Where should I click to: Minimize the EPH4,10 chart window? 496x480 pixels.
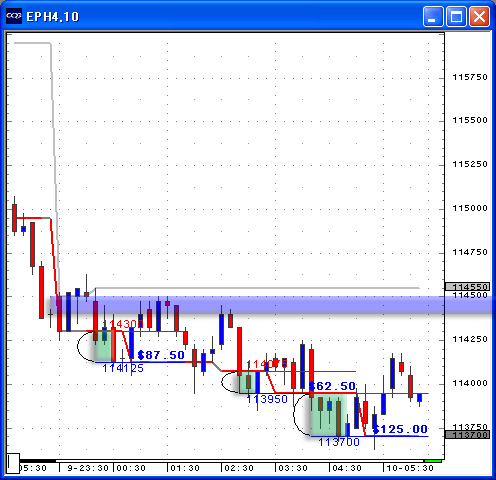pos(433,16)
